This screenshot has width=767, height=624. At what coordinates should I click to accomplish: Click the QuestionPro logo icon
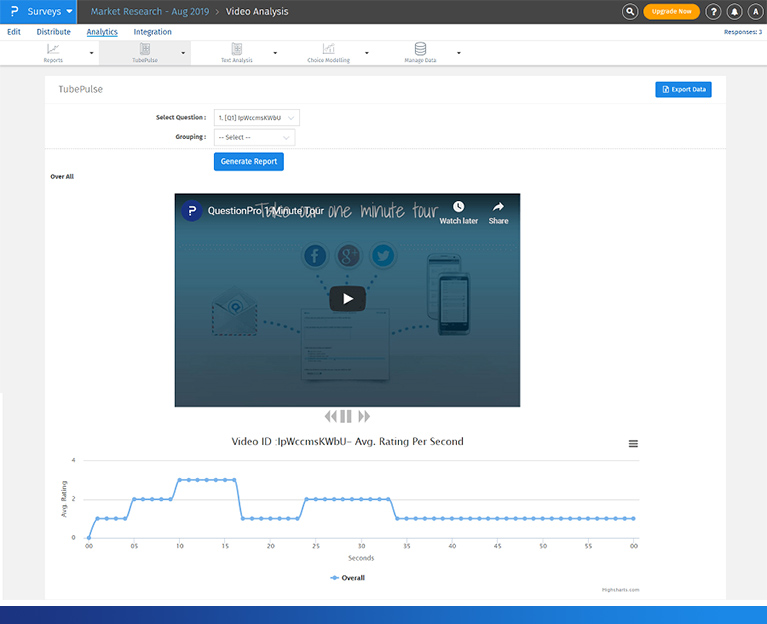point(14,11)
